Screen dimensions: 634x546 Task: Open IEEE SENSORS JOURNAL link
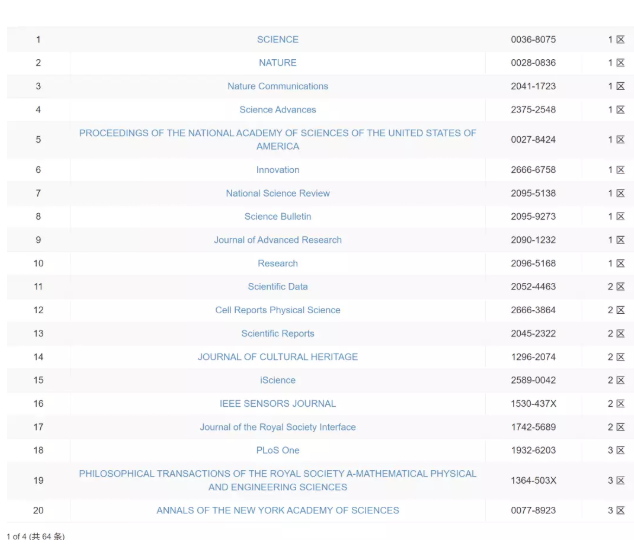(x=278, y=404)
